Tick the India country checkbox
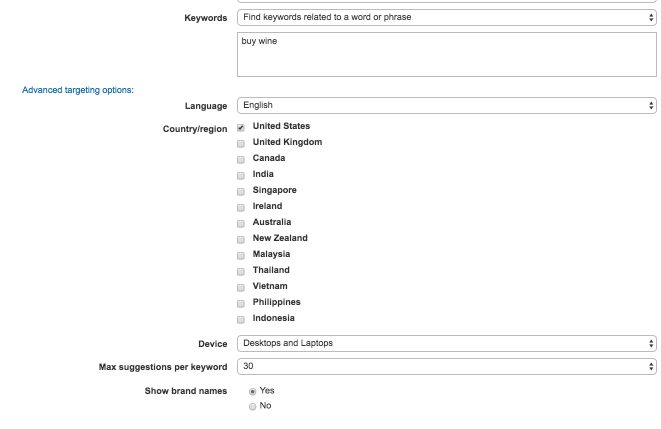The width and height of the screenshot is (661, 429). [x=241, y=175]
